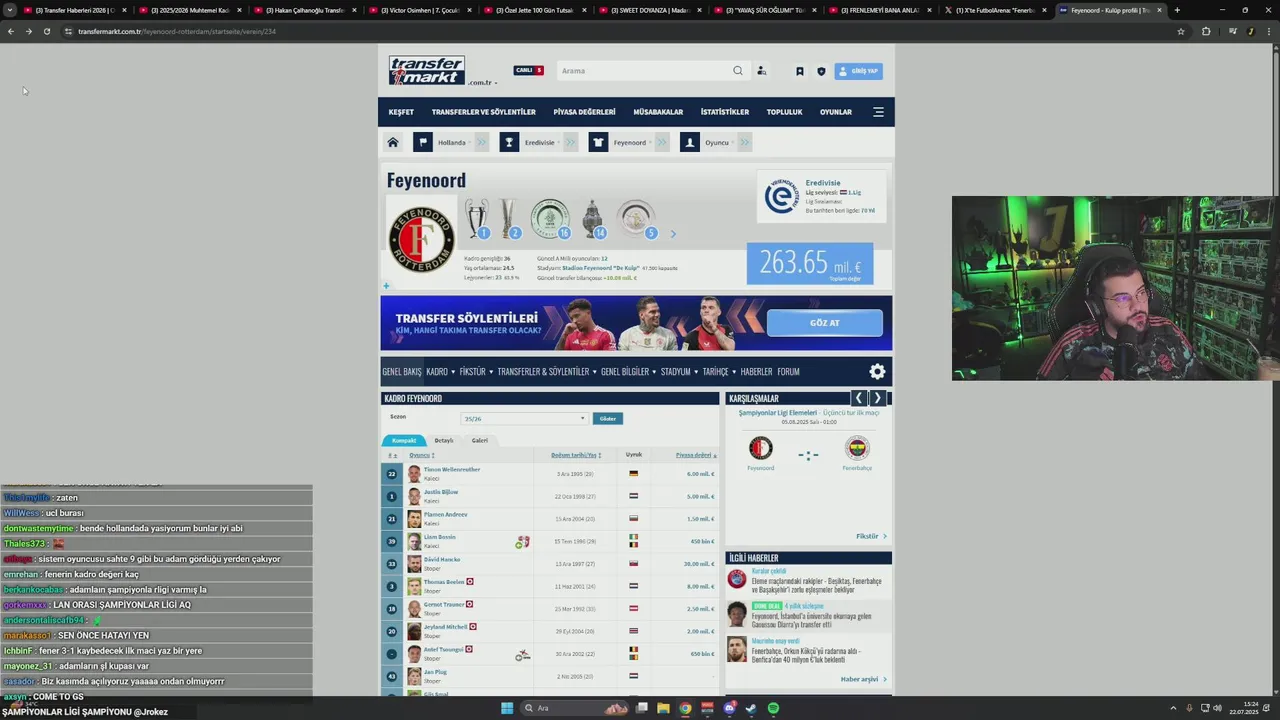Click the 263.65 mil. € total value box

810,264
